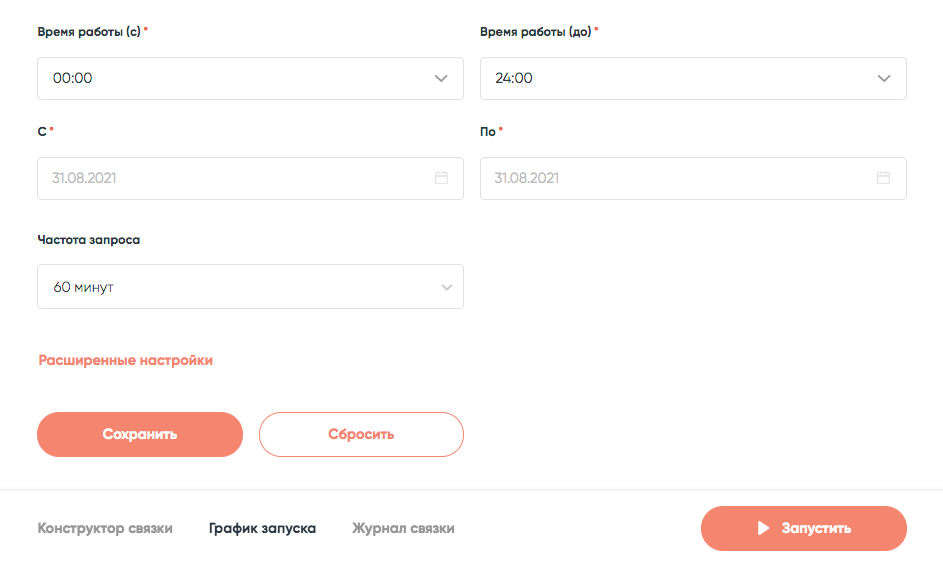Open the "Журнал связки" tab

click(x=403, y=528)
